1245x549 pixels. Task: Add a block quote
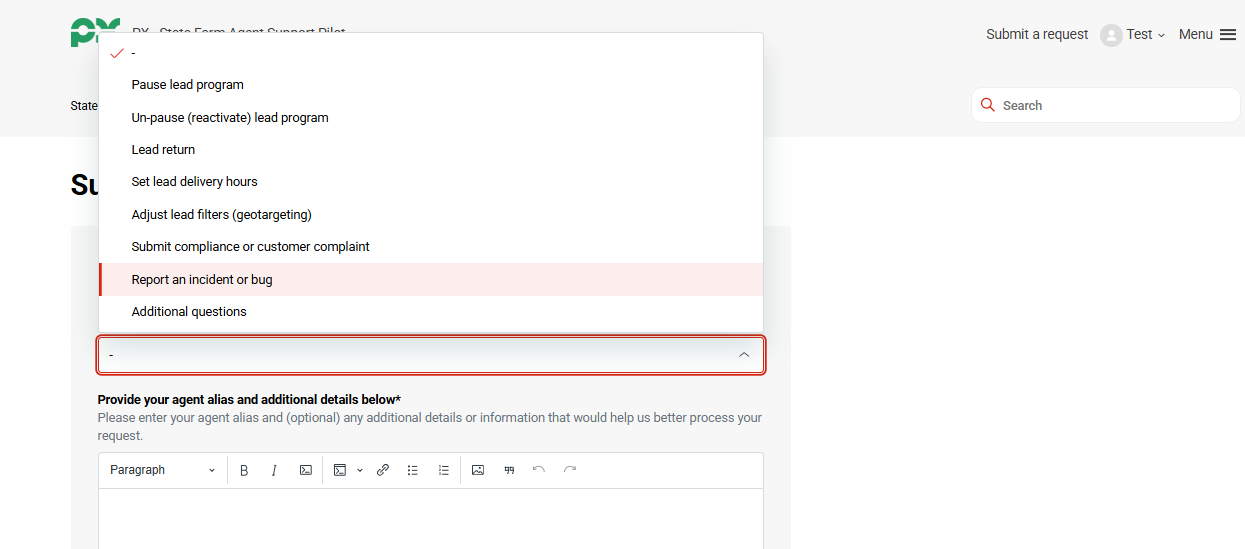[509, 470]
